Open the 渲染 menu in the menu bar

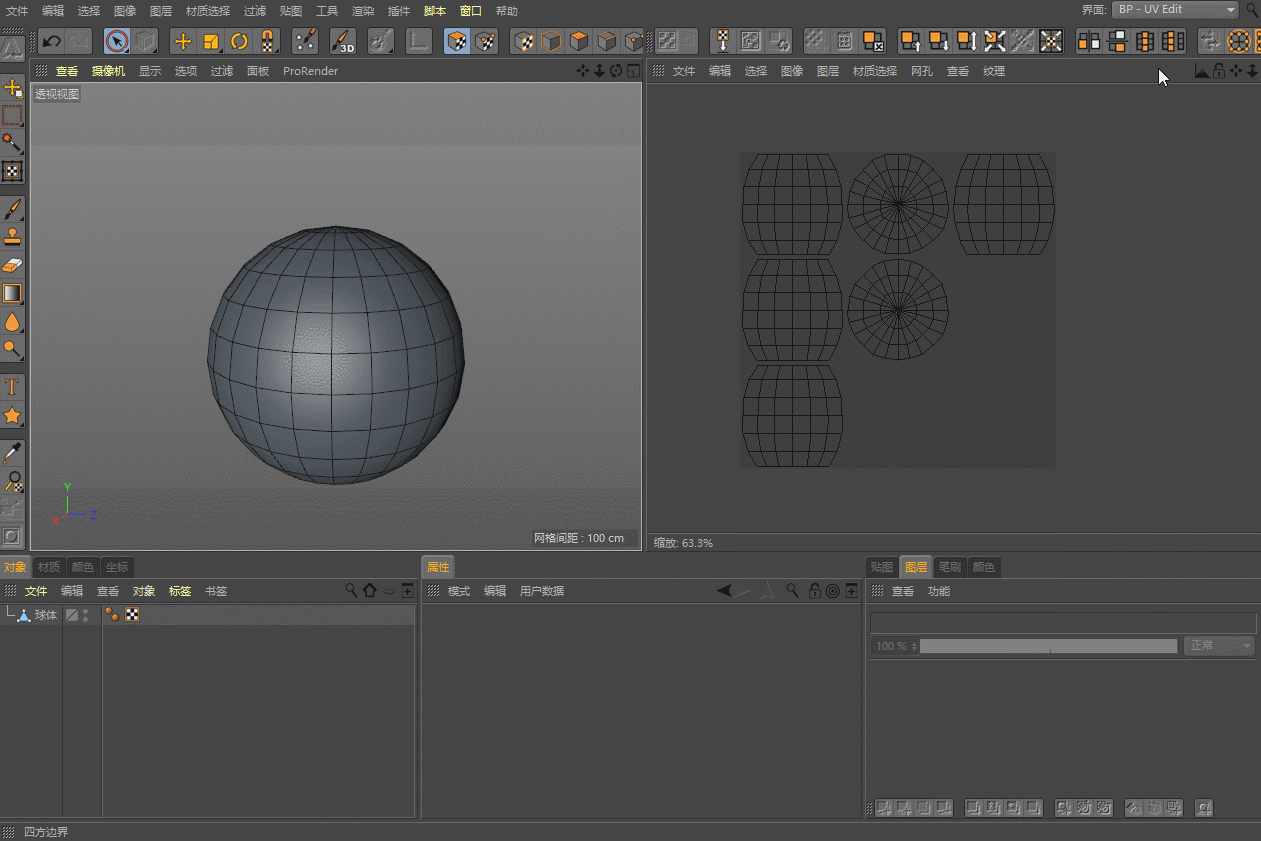tap(362, 11)
